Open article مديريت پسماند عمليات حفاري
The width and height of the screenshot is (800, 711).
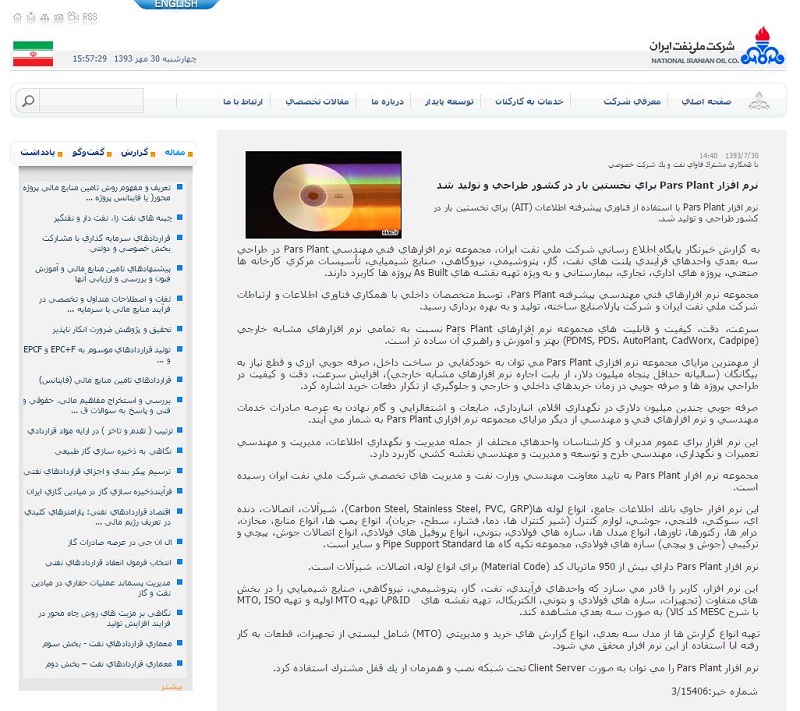[x=101, y=588]
